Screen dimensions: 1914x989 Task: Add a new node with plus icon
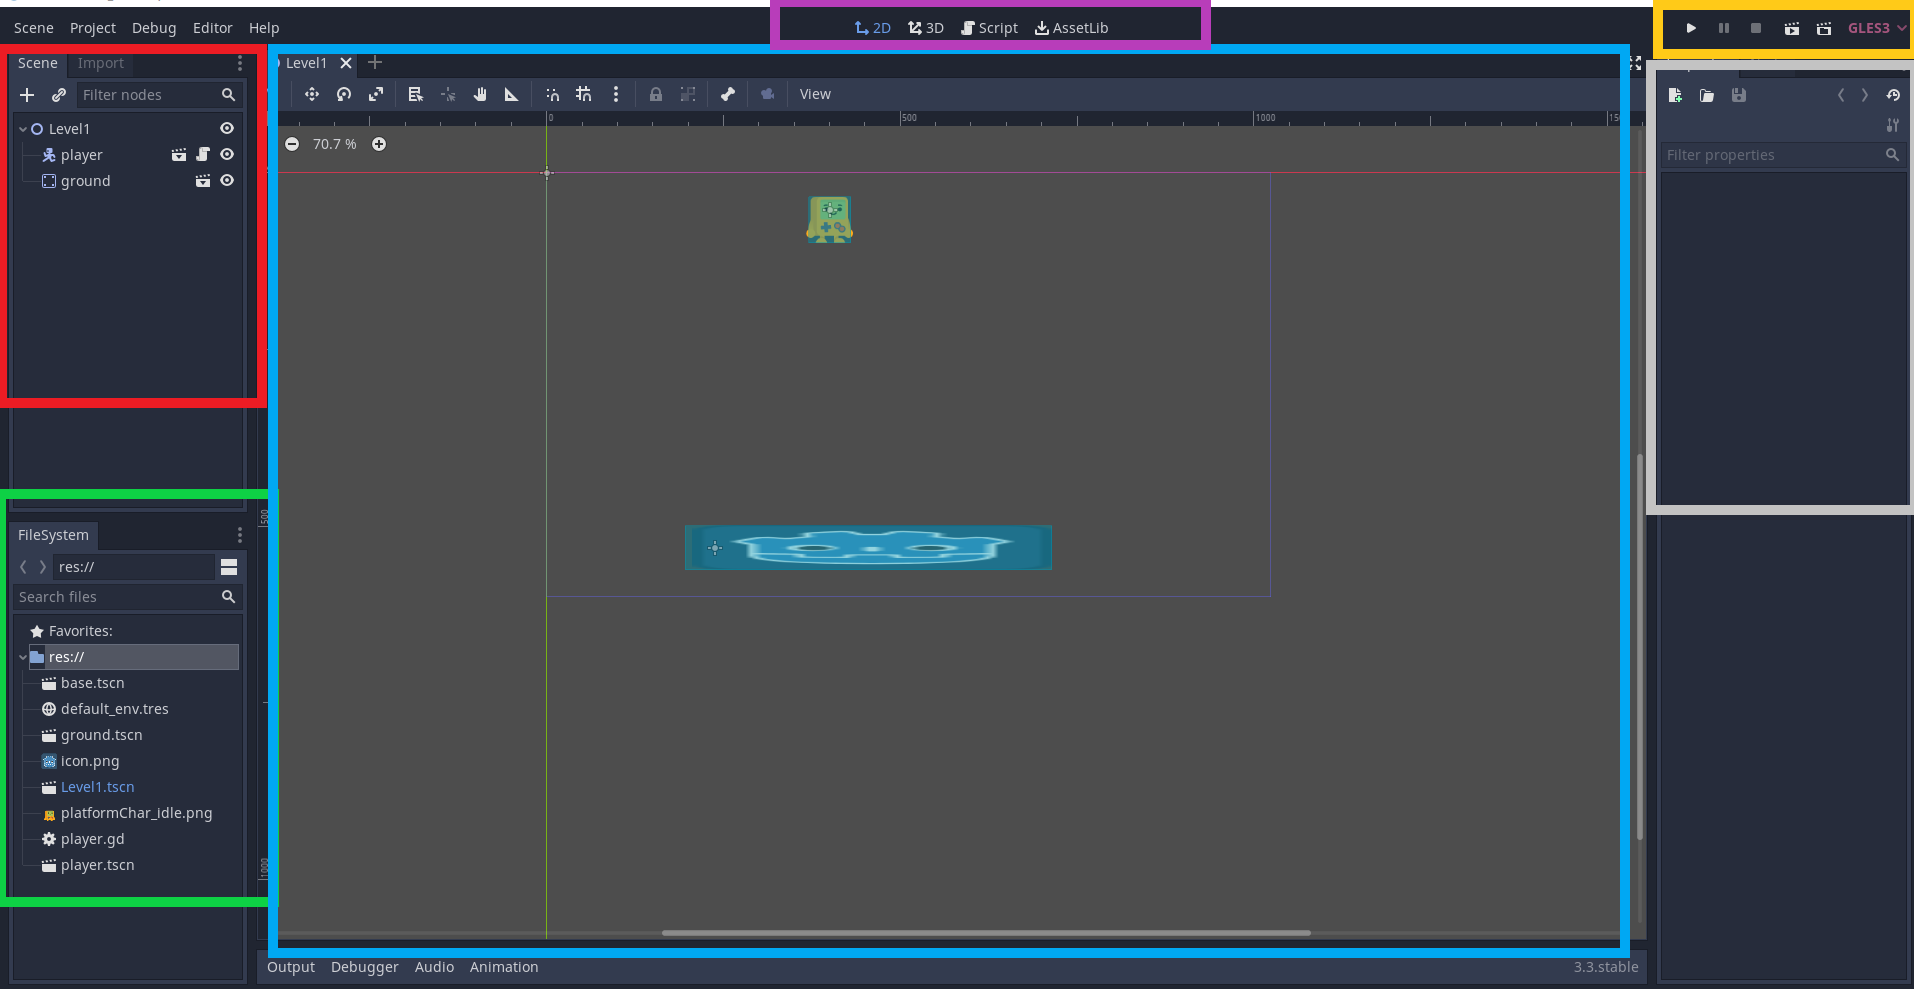point(27,95)
